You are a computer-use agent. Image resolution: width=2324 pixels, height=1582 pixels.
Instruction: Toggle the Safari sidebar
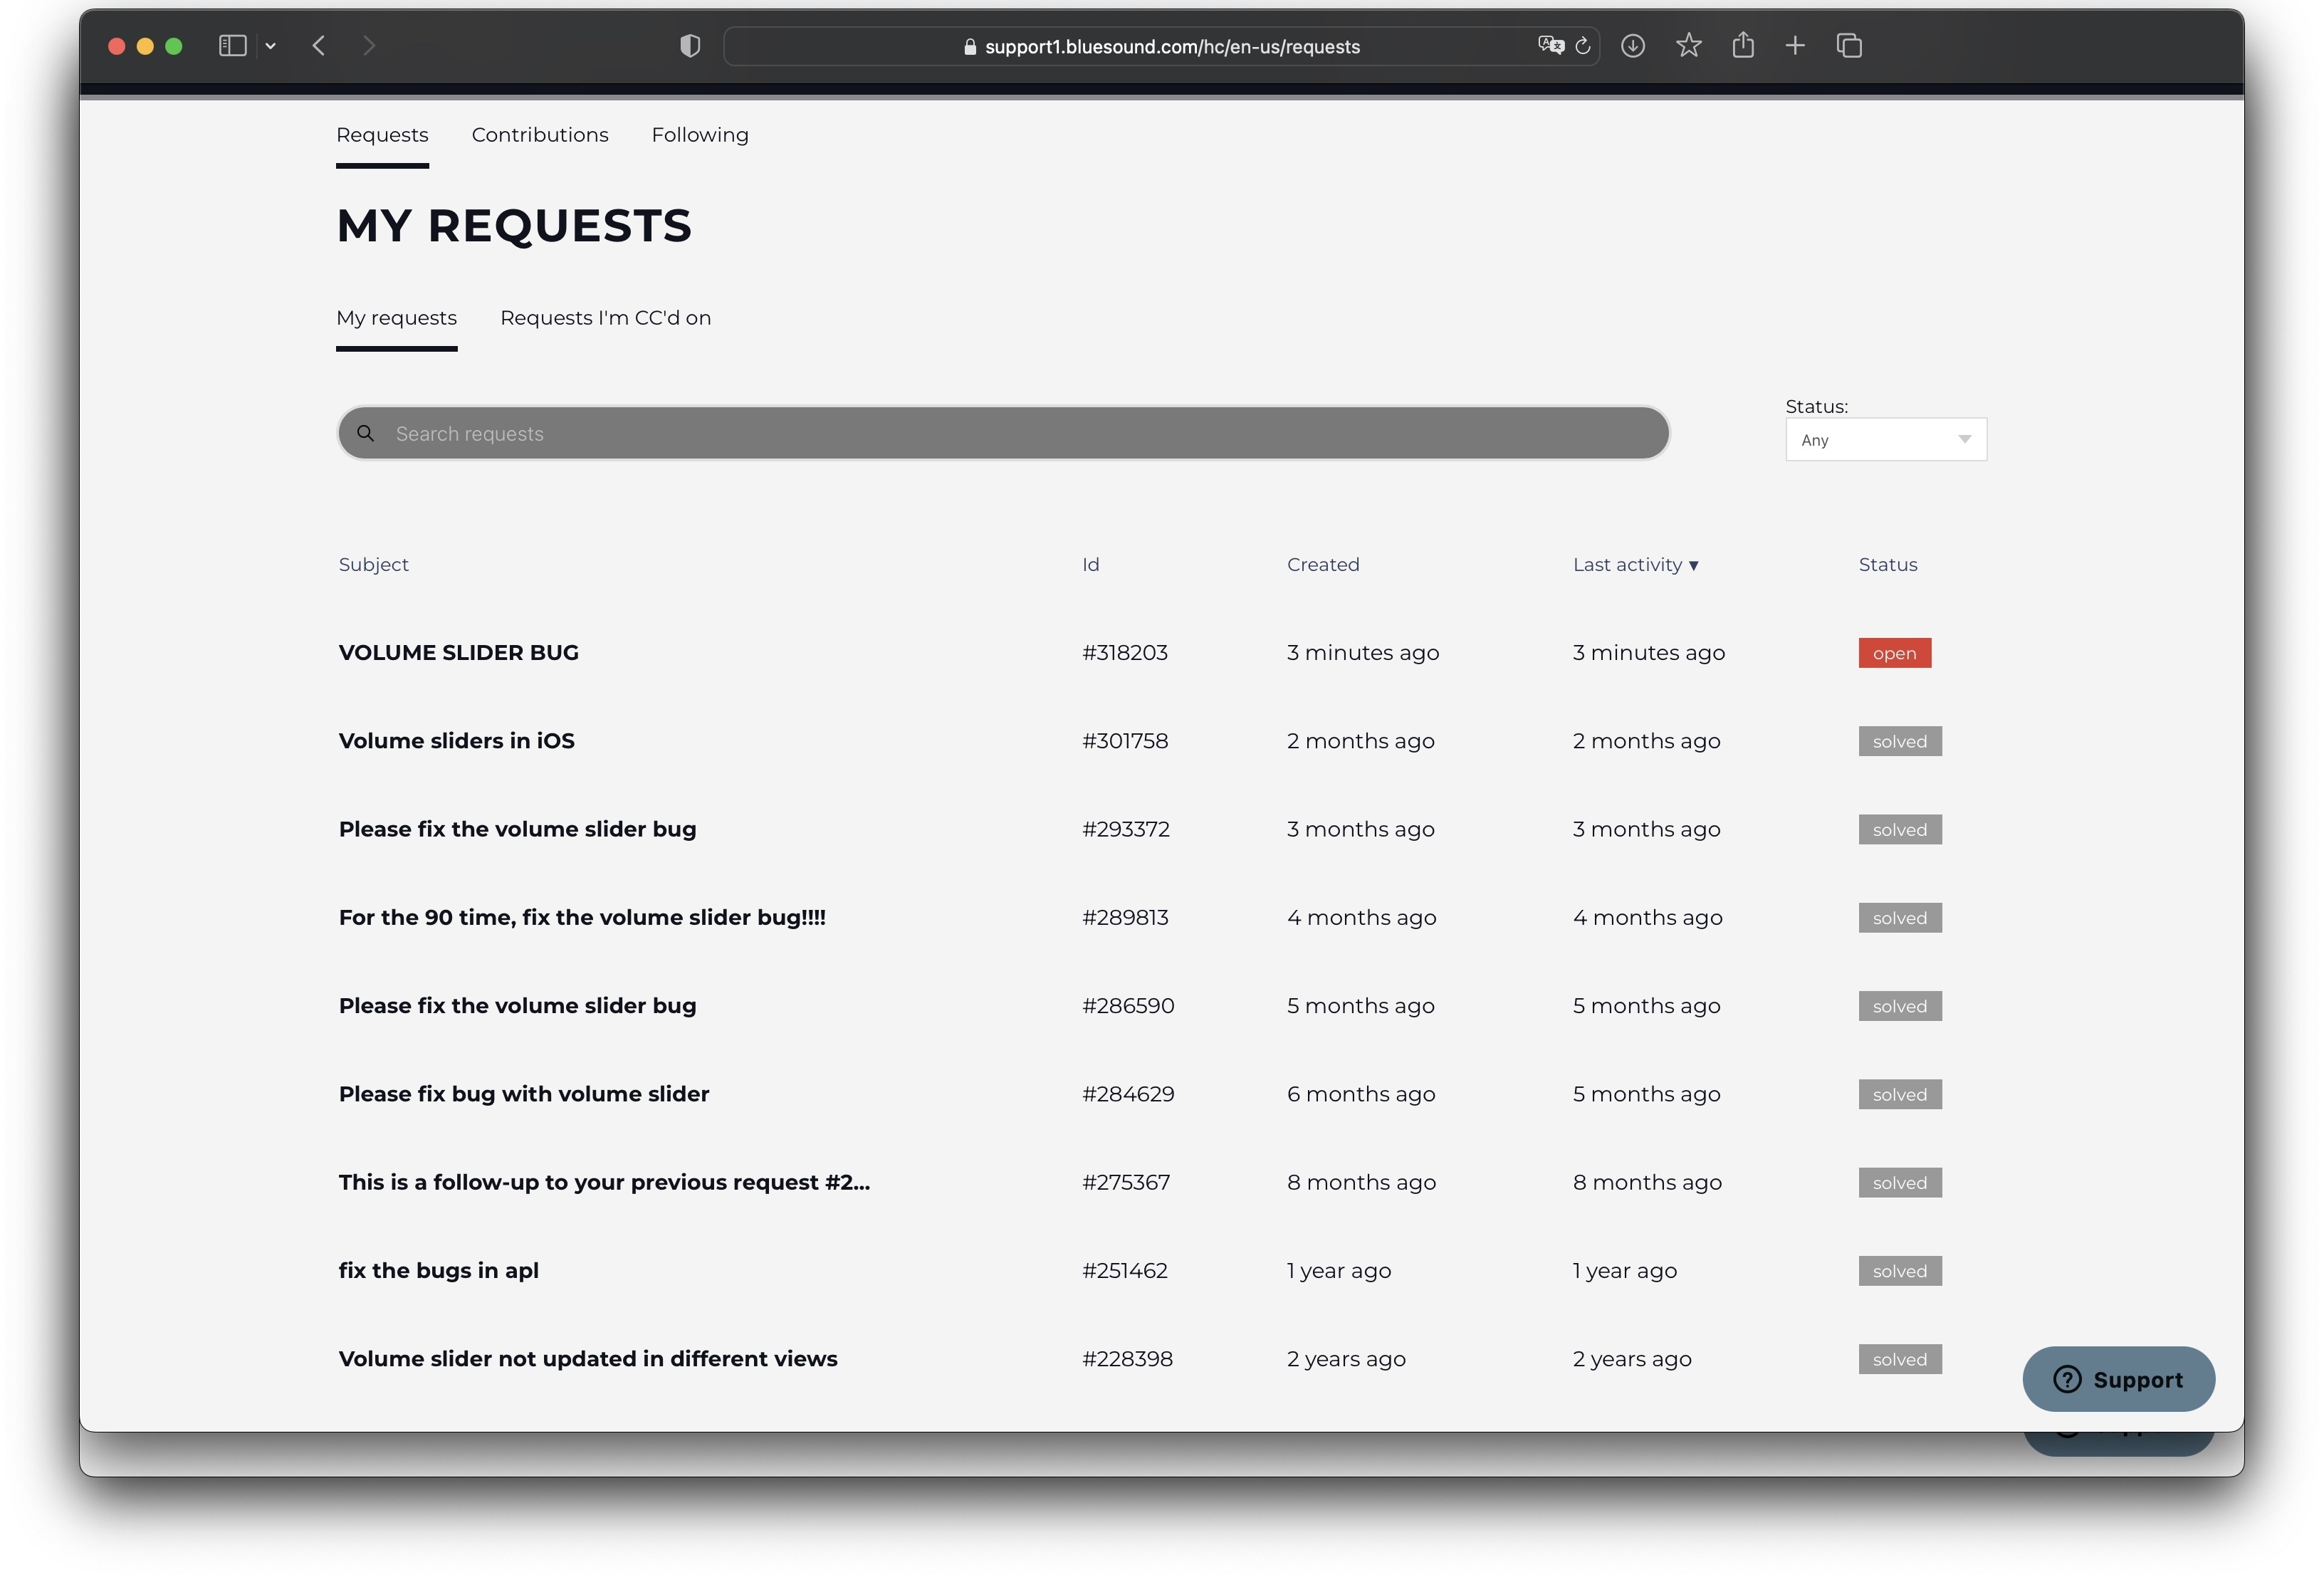pyautogui.click(x=232, y=45)
